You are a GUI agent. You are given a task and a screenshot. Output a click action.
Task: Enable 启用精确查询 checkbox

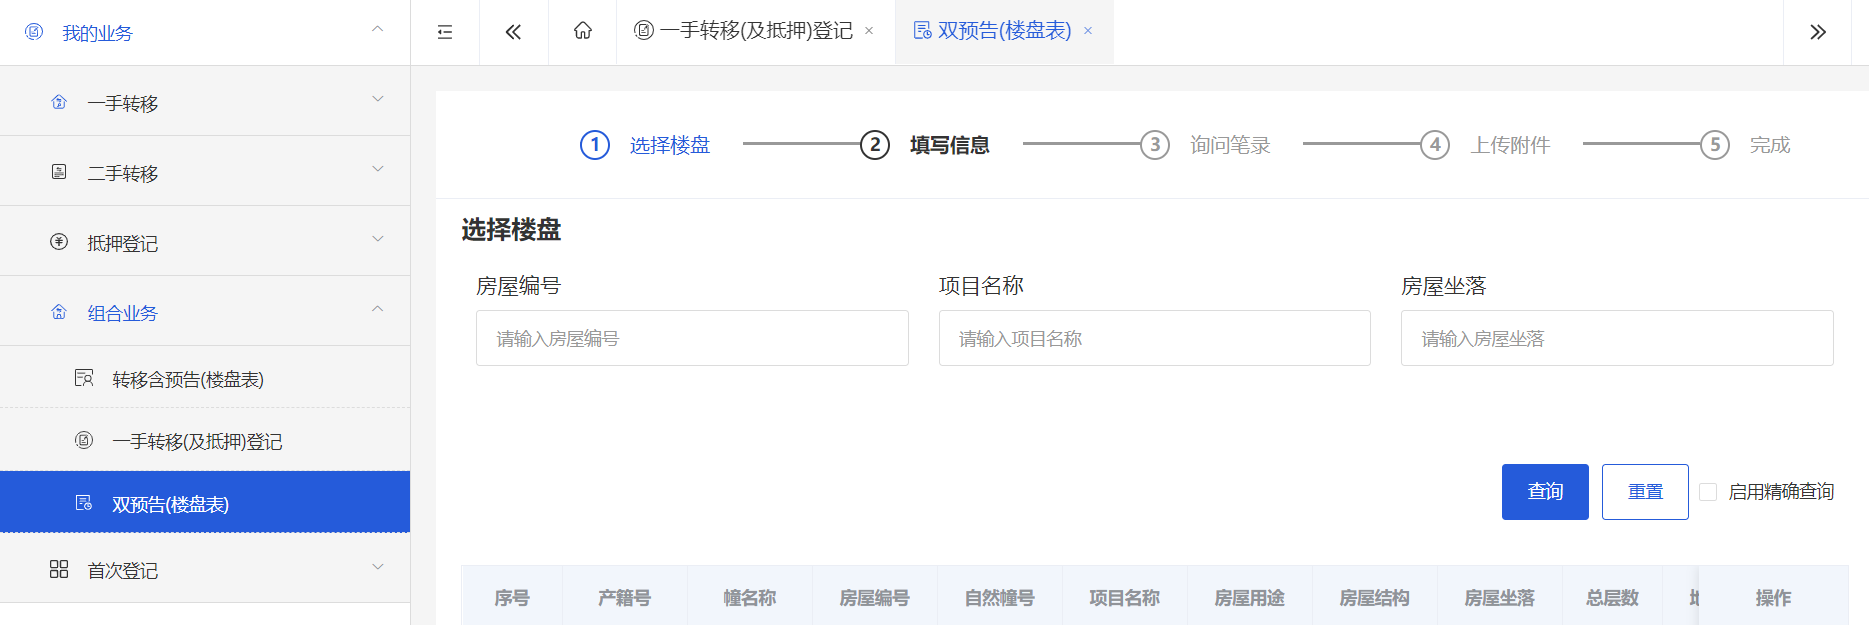(x=1708, y=492)
